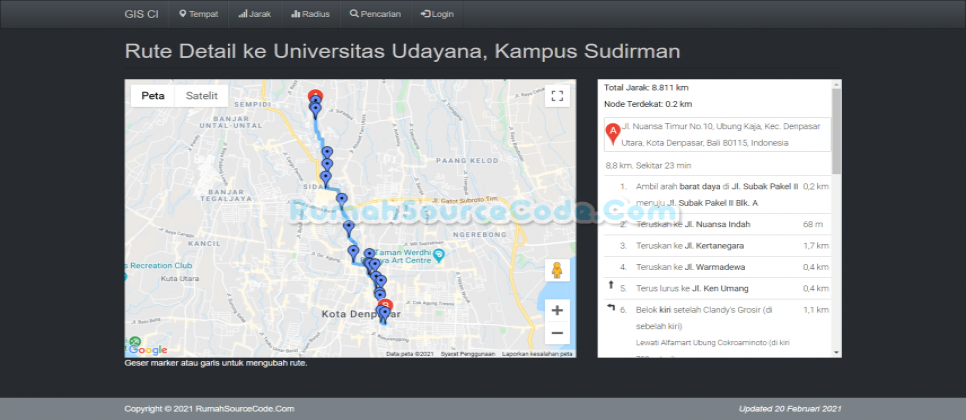Click the Street View pegman icon

click(557, 270)
